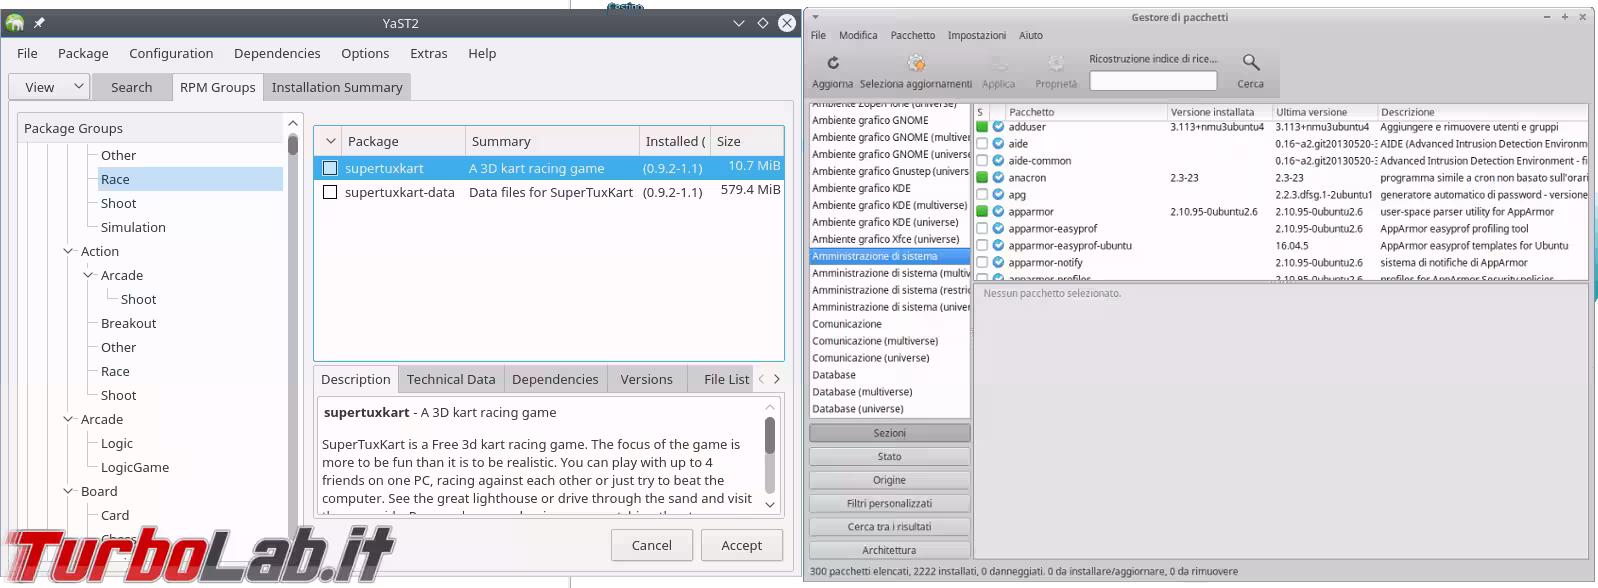Toggle the green status box for adduser
Screen dimensions: 1598x588
click(982, 127)
